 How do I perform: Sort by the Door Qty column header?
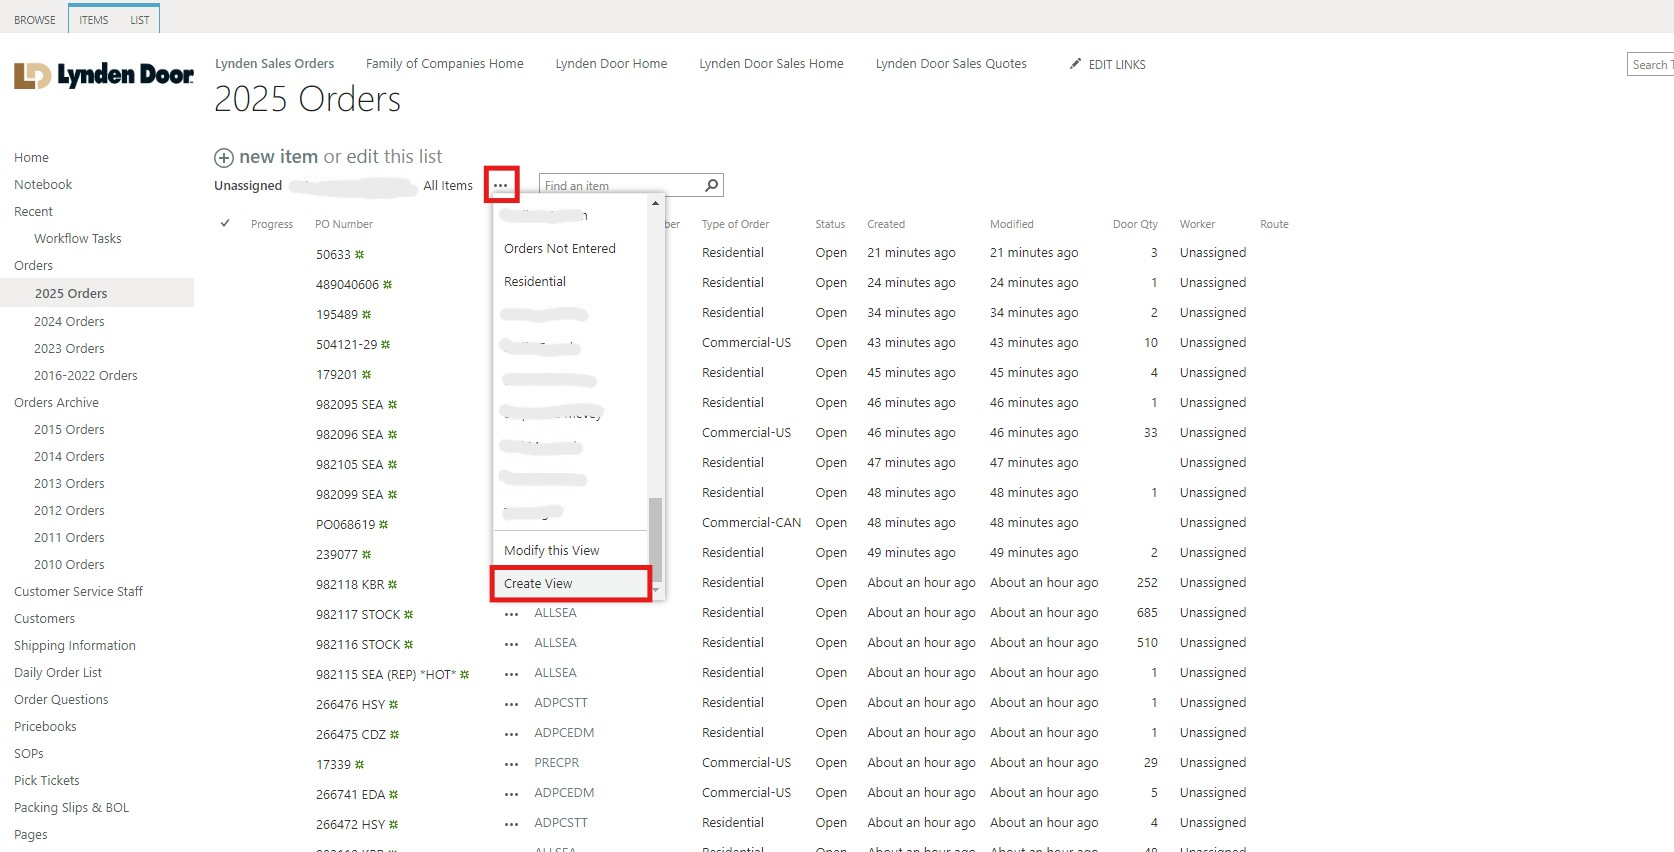pyautogui.click(x=1135, y=224)
